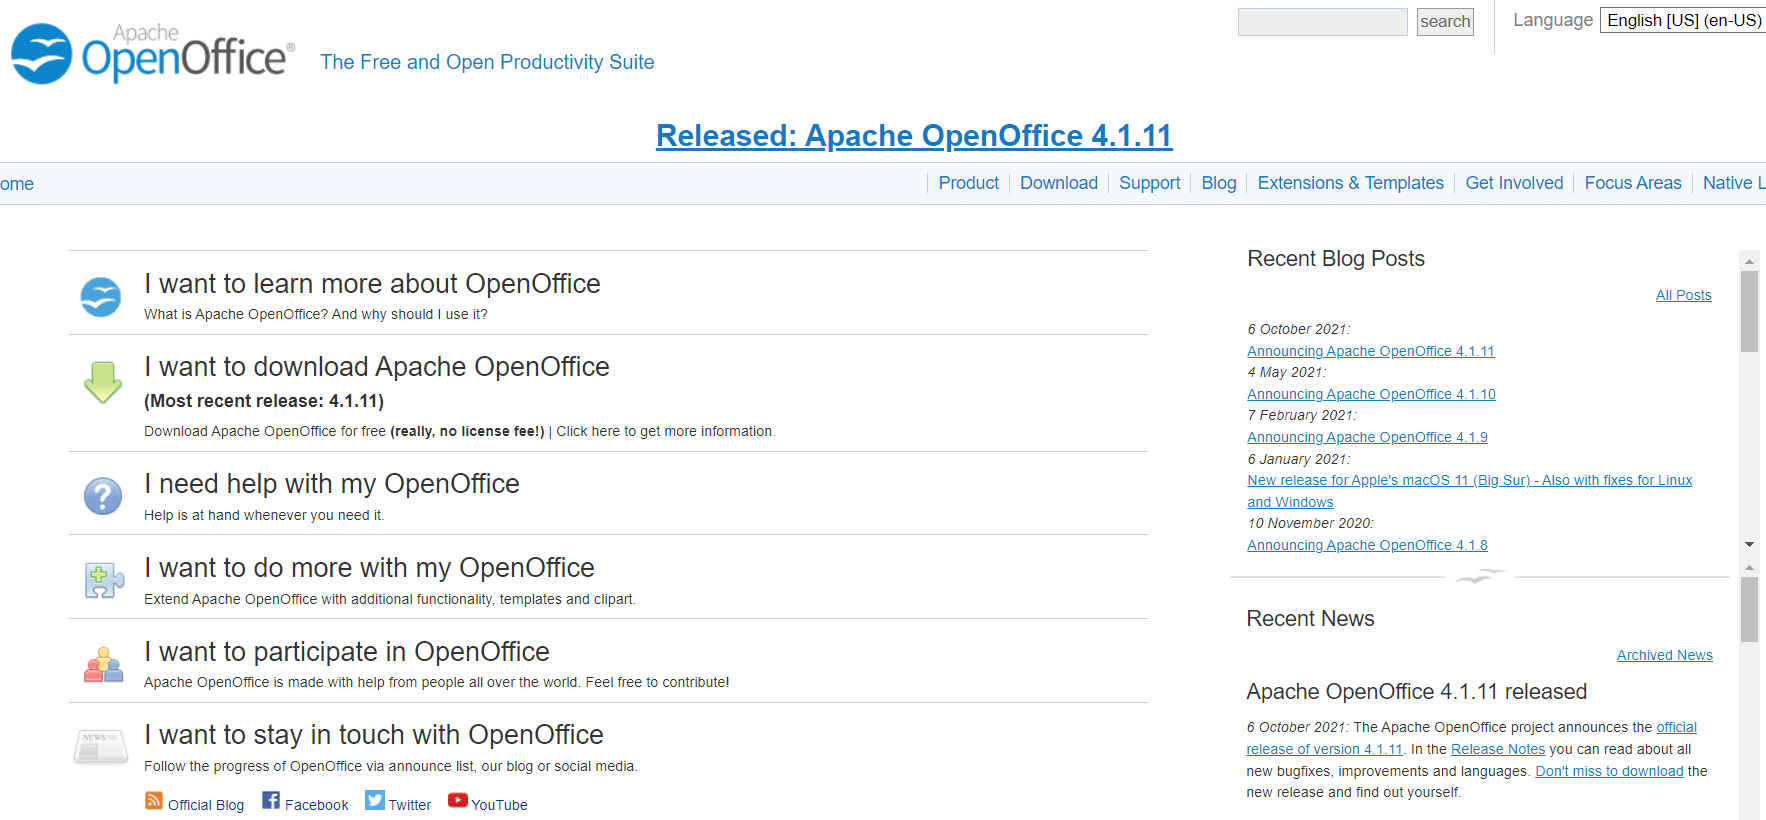Screen dimensions: 1766x820
Task: Open the Language selection dropdown
Action: coord(1683,20)
